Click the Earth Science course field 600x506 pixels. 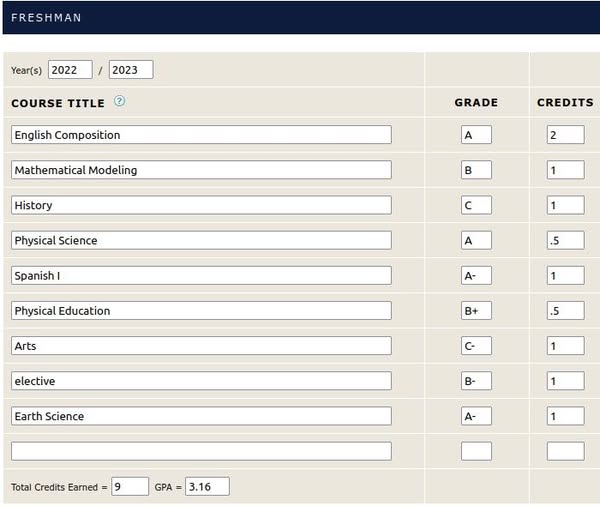[201, 416]
